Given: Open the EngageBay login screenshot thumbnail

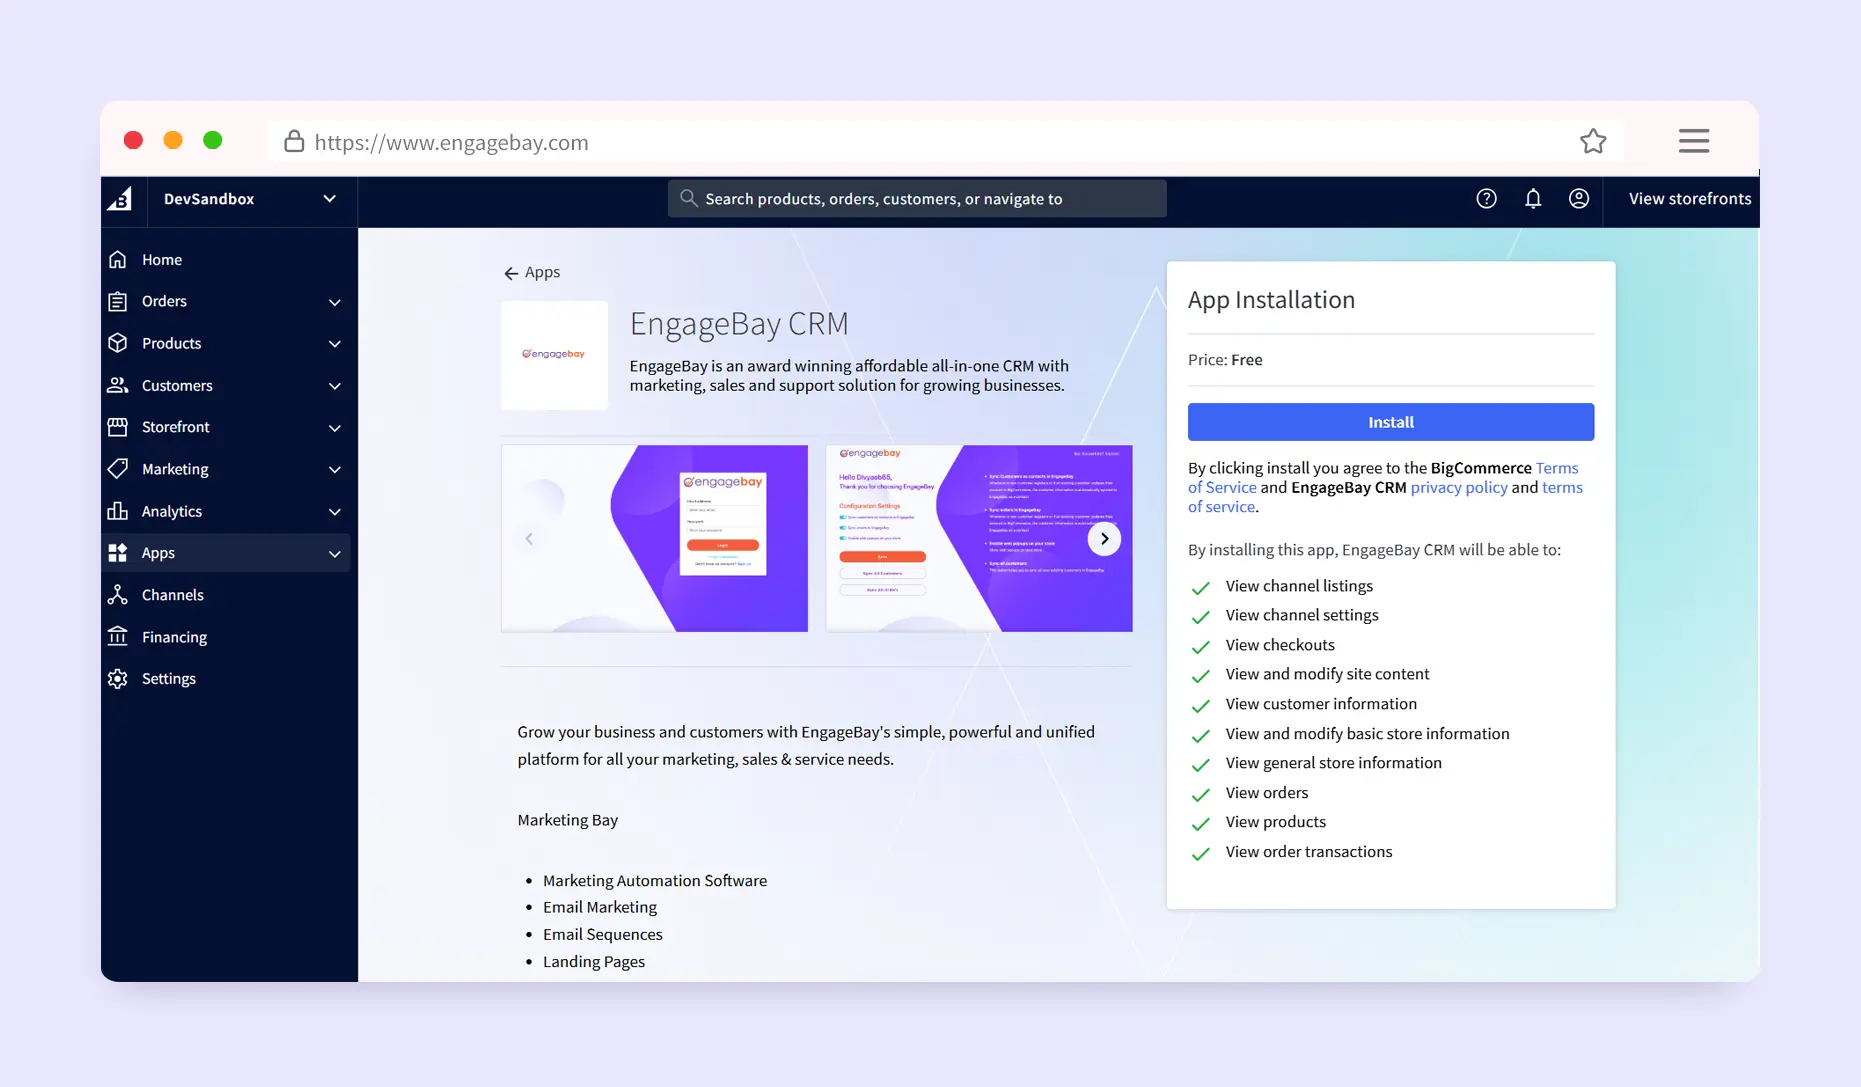Looking at the screenshot, I should 654,538.
